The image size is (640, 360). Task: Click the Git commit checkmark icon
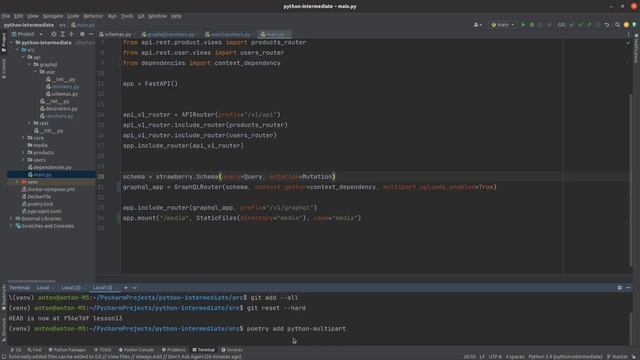[580, 25]
